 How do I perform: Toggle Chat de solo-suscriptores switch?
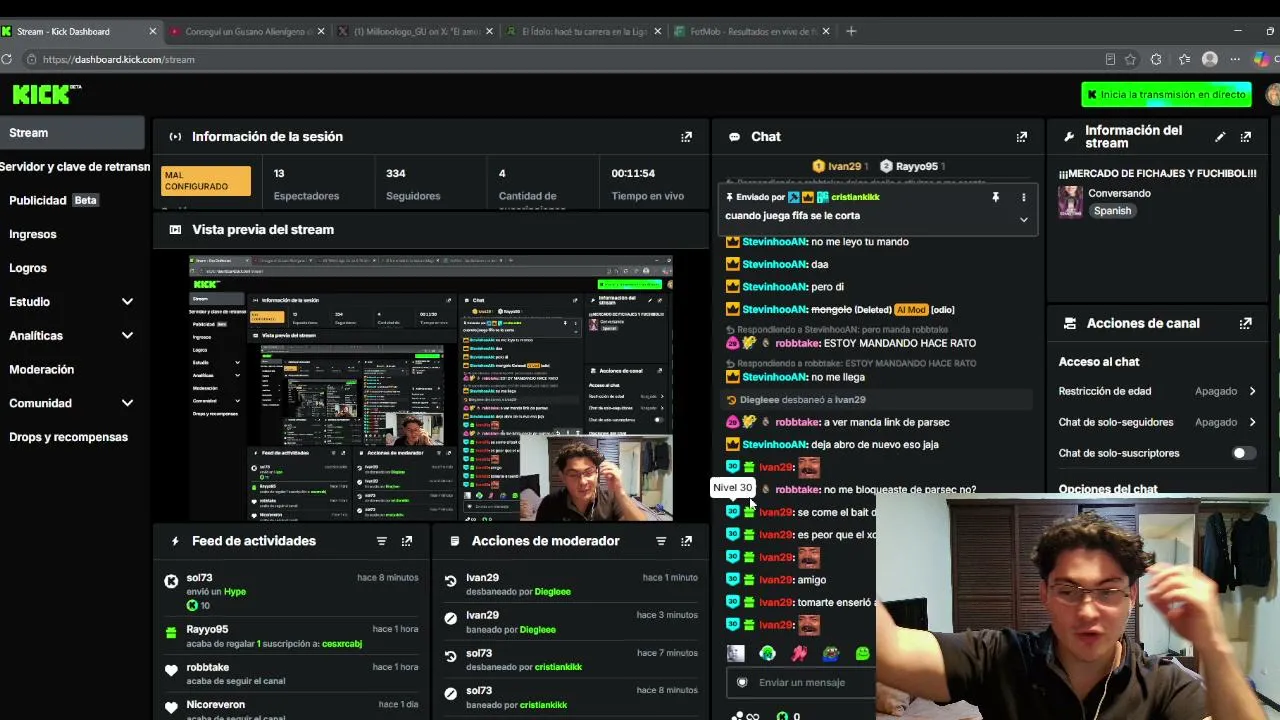click(1244, 453)
